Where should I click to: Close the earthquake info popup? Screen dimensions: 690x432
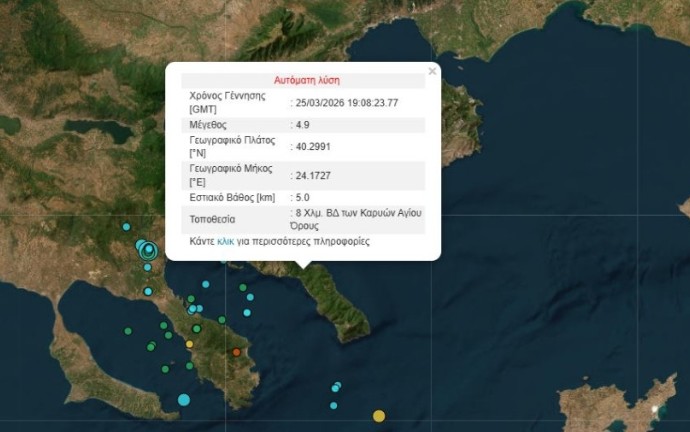pyautogui.click(x=432, y=71)
